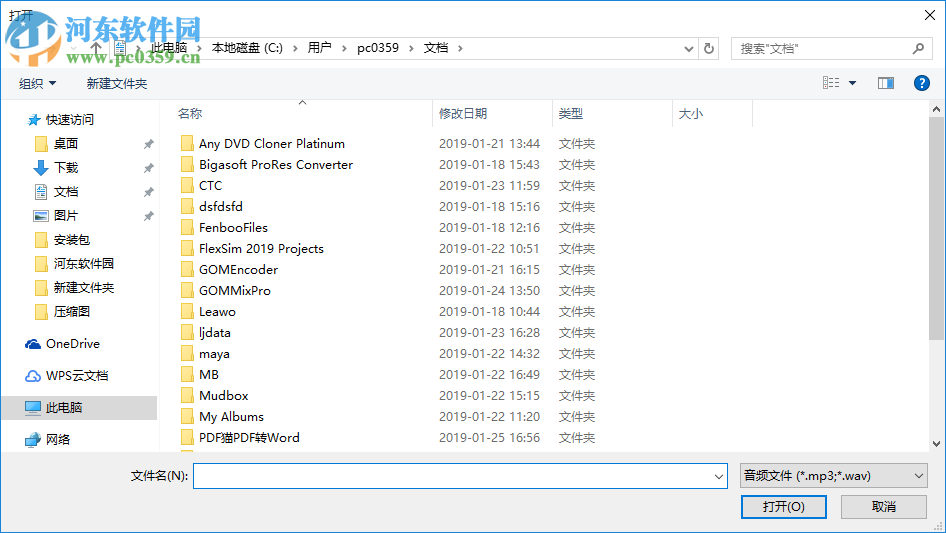Screen dimensions: 946x533
Task: Click the 搜索"文档" search box
Action: pos(829,48)
